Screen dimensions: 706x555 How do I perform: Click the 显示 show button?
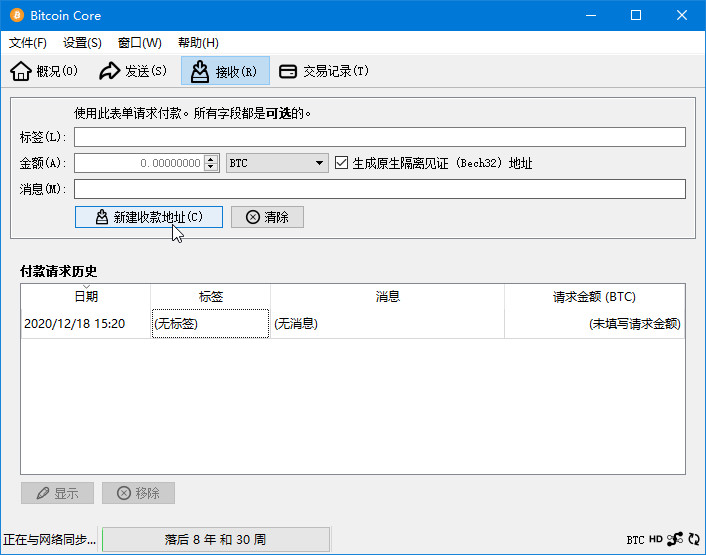58,493
